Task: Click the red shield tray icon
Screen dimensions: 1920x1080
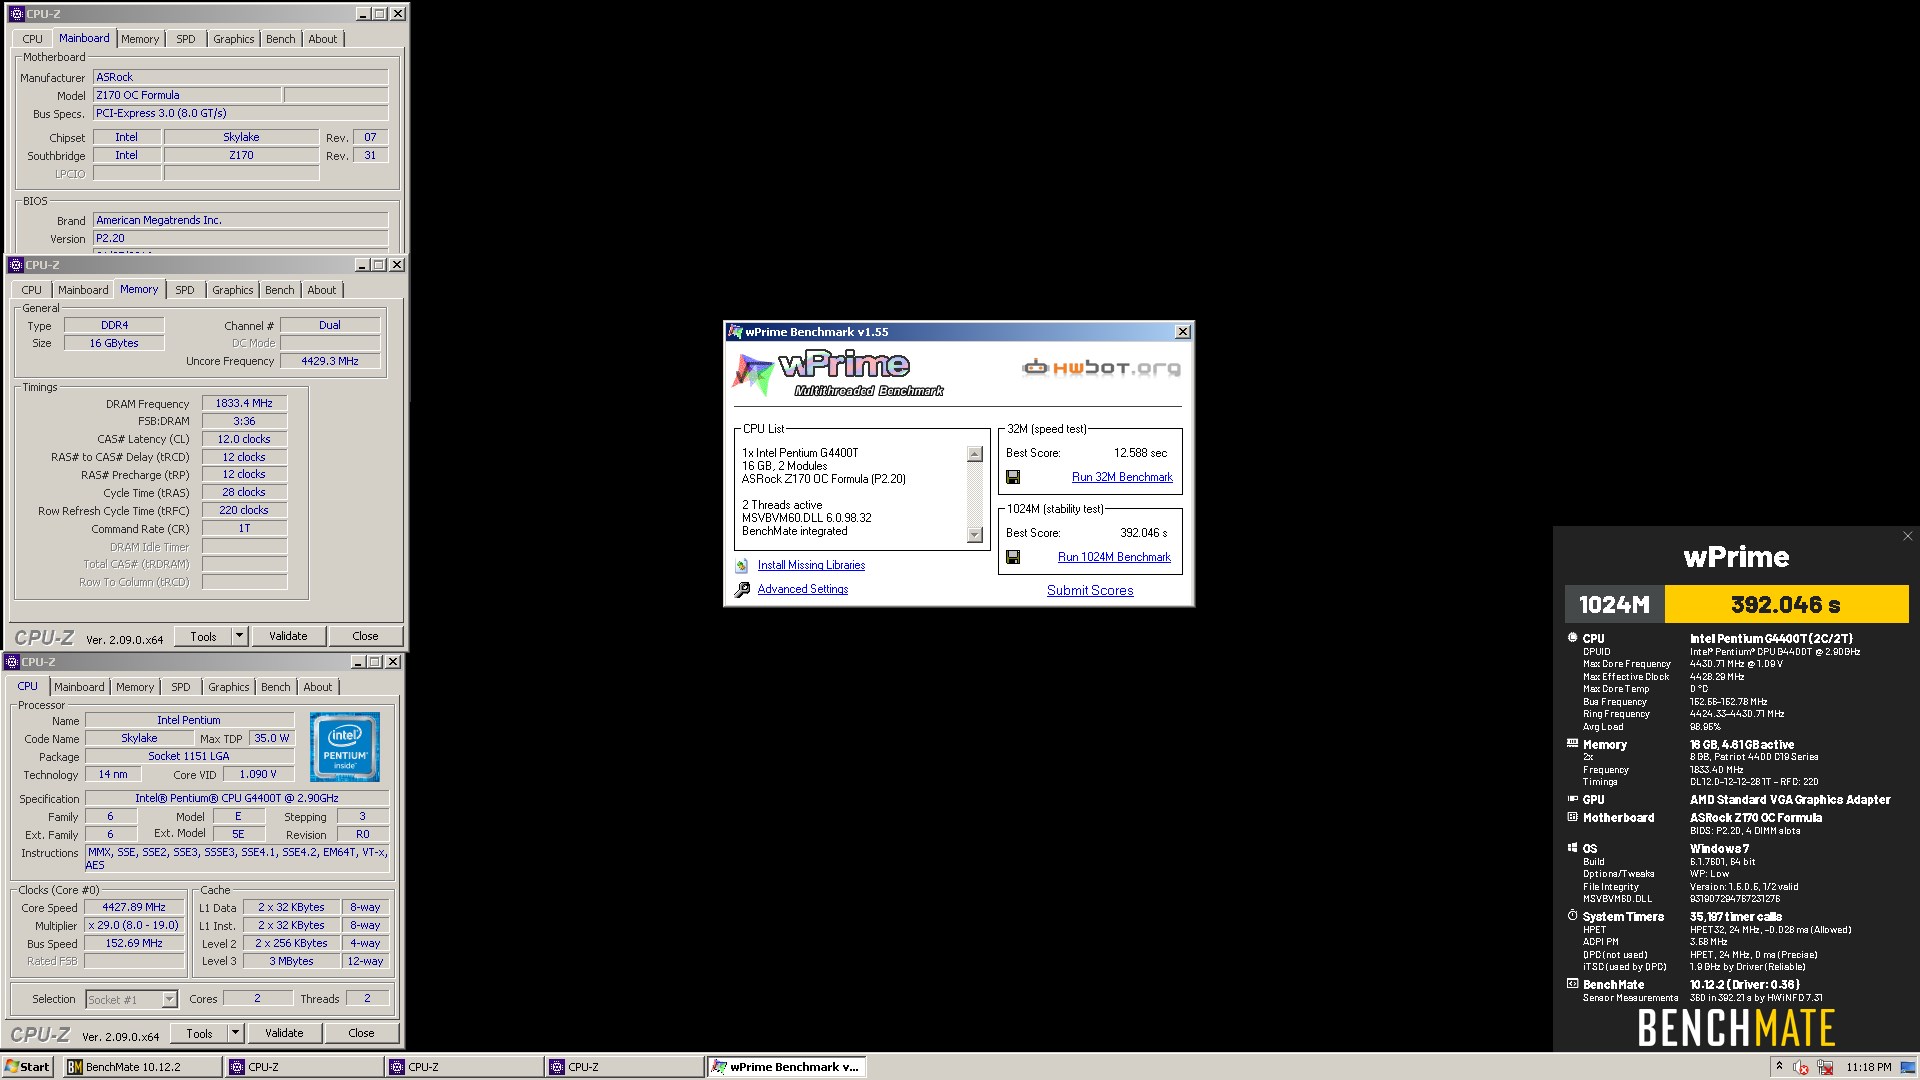Action: [x=1801, y=1067]
